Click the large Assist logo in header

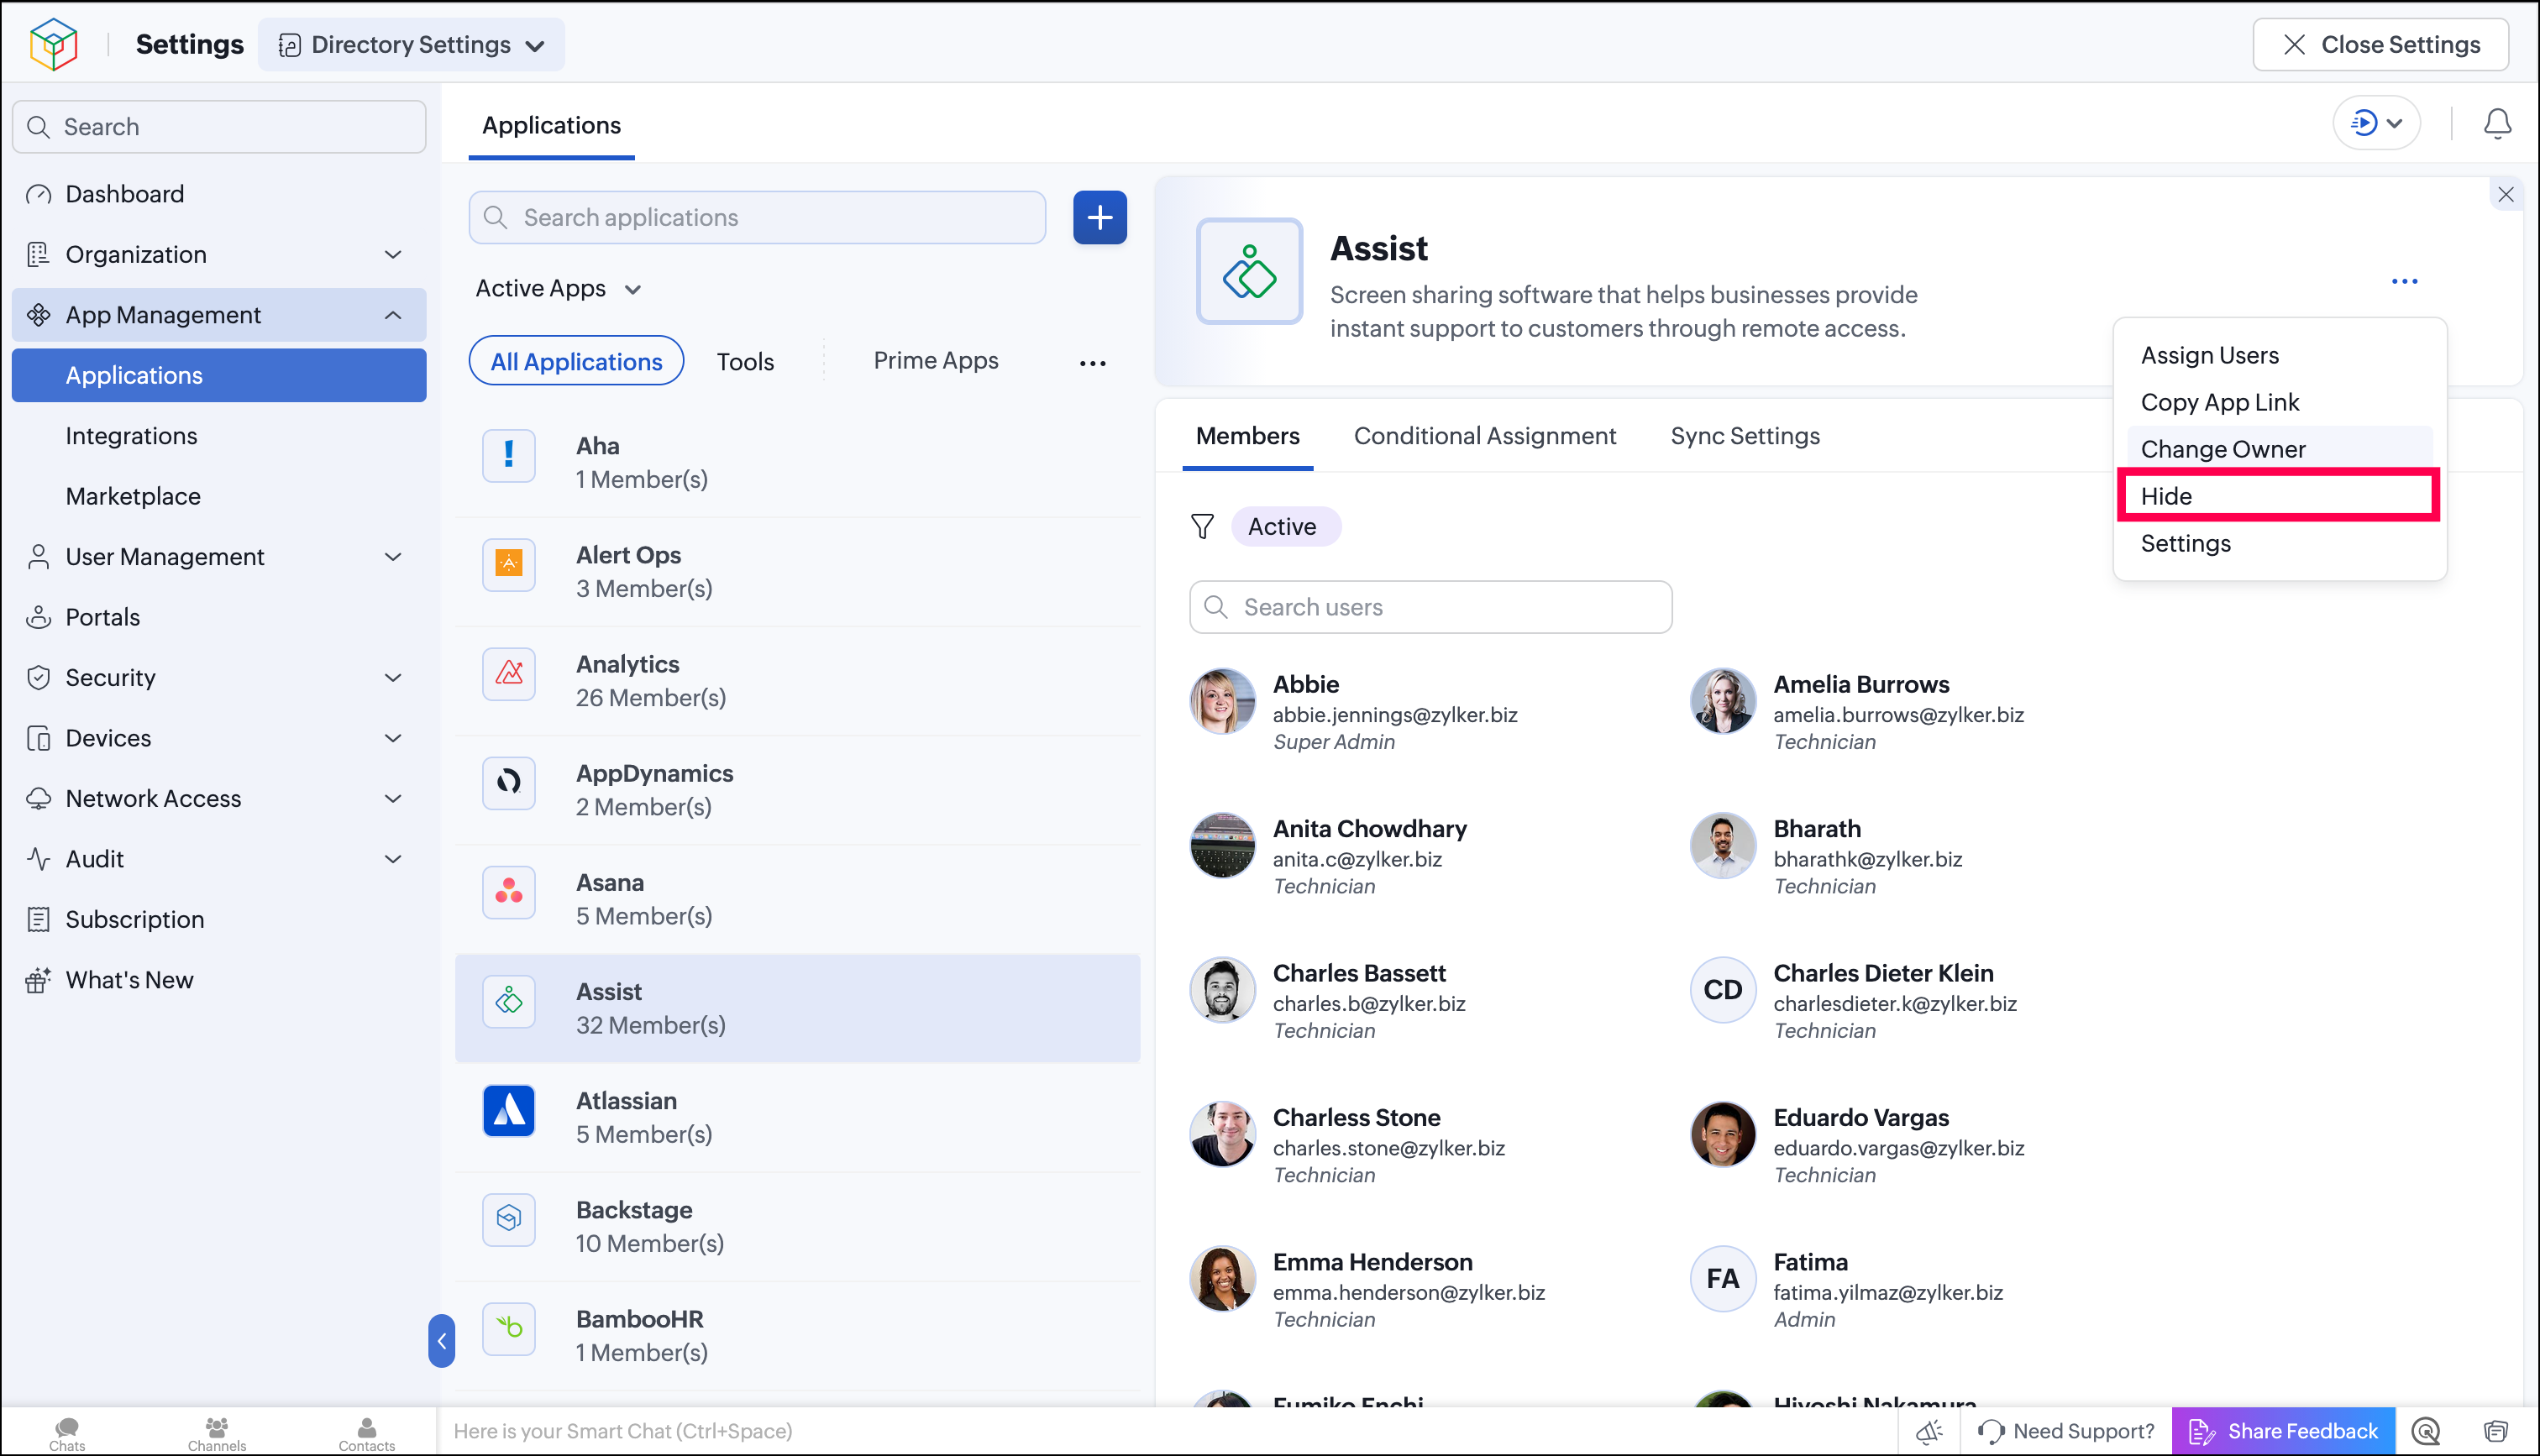pyautogui.click(x=1249, y=271)
